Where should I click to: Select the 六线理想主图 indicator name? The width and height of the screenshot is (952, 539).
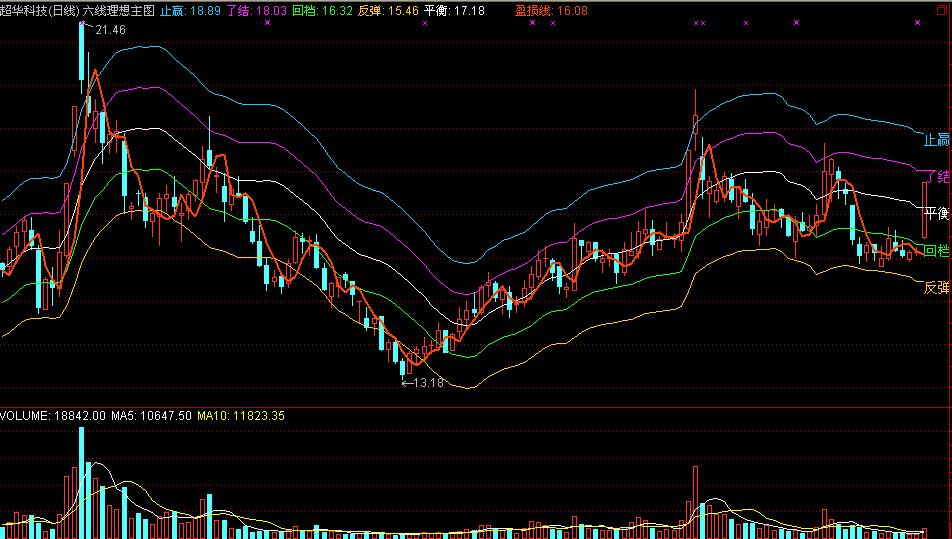click(119, 10)
